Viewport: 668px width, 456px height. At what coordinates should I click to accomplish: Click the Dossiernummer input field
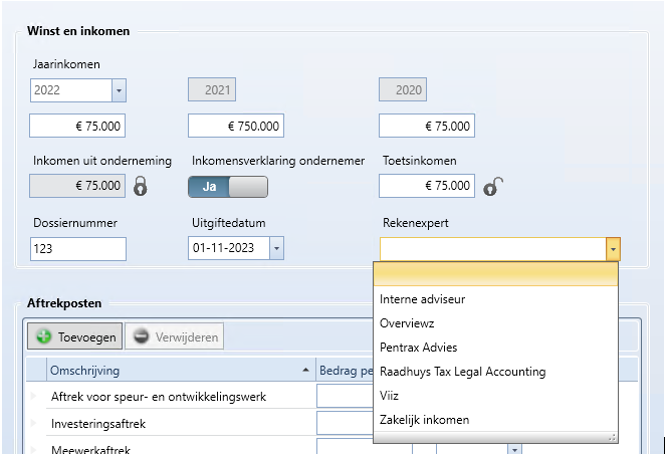[78, 249]
